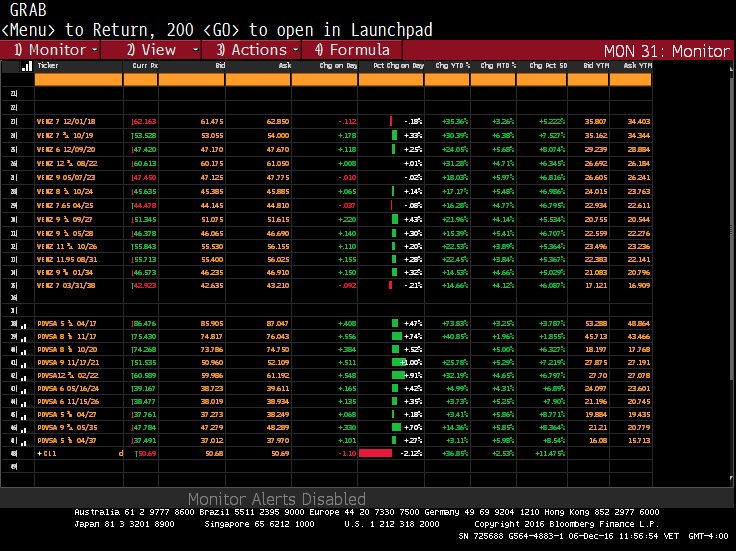Sort by the Pct Chg on Day header

(399, 66)
